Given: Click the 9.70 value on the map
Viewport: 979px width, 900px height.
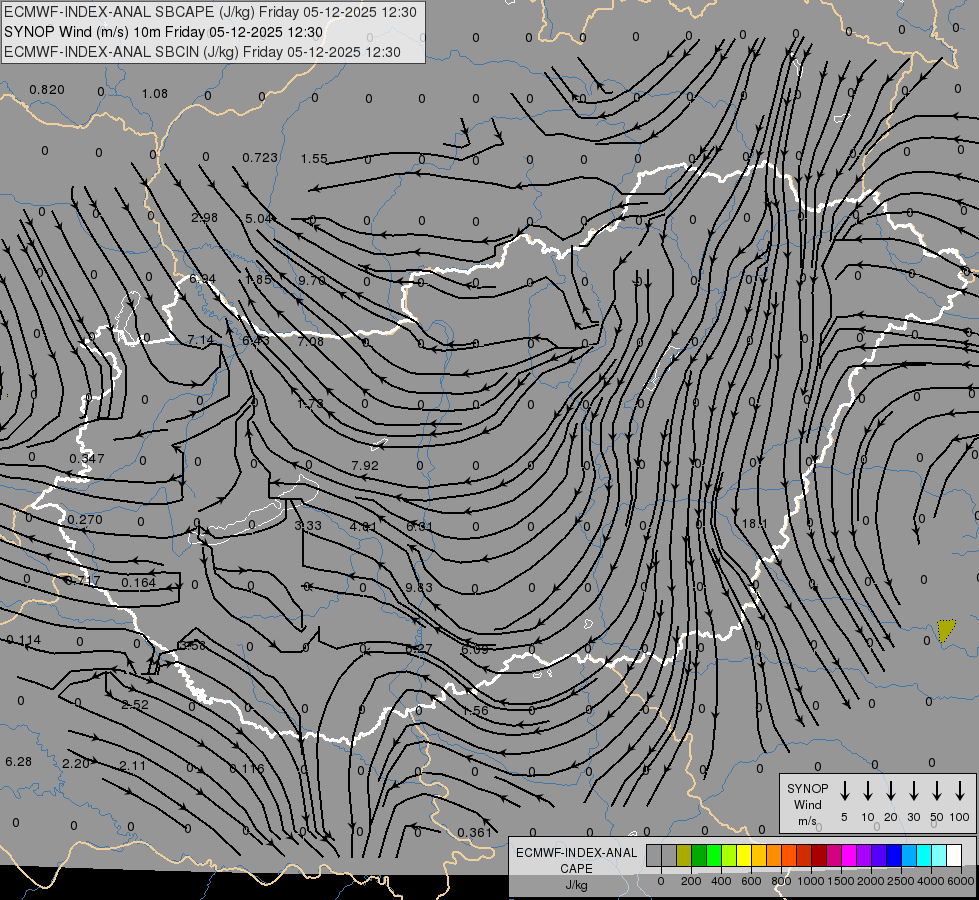Looking at the screenshot, I should point(312,280).
